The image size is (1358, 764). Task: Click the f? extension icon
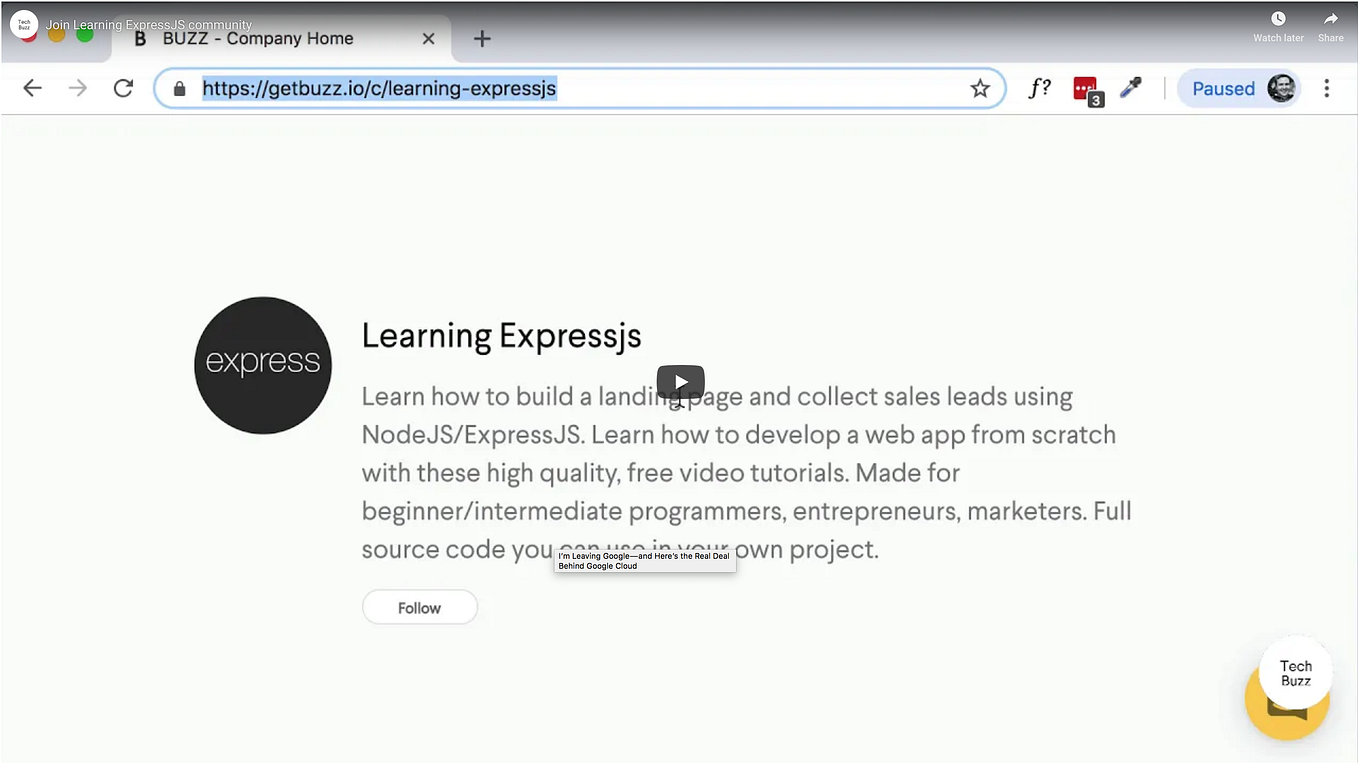click(1040, 88)
